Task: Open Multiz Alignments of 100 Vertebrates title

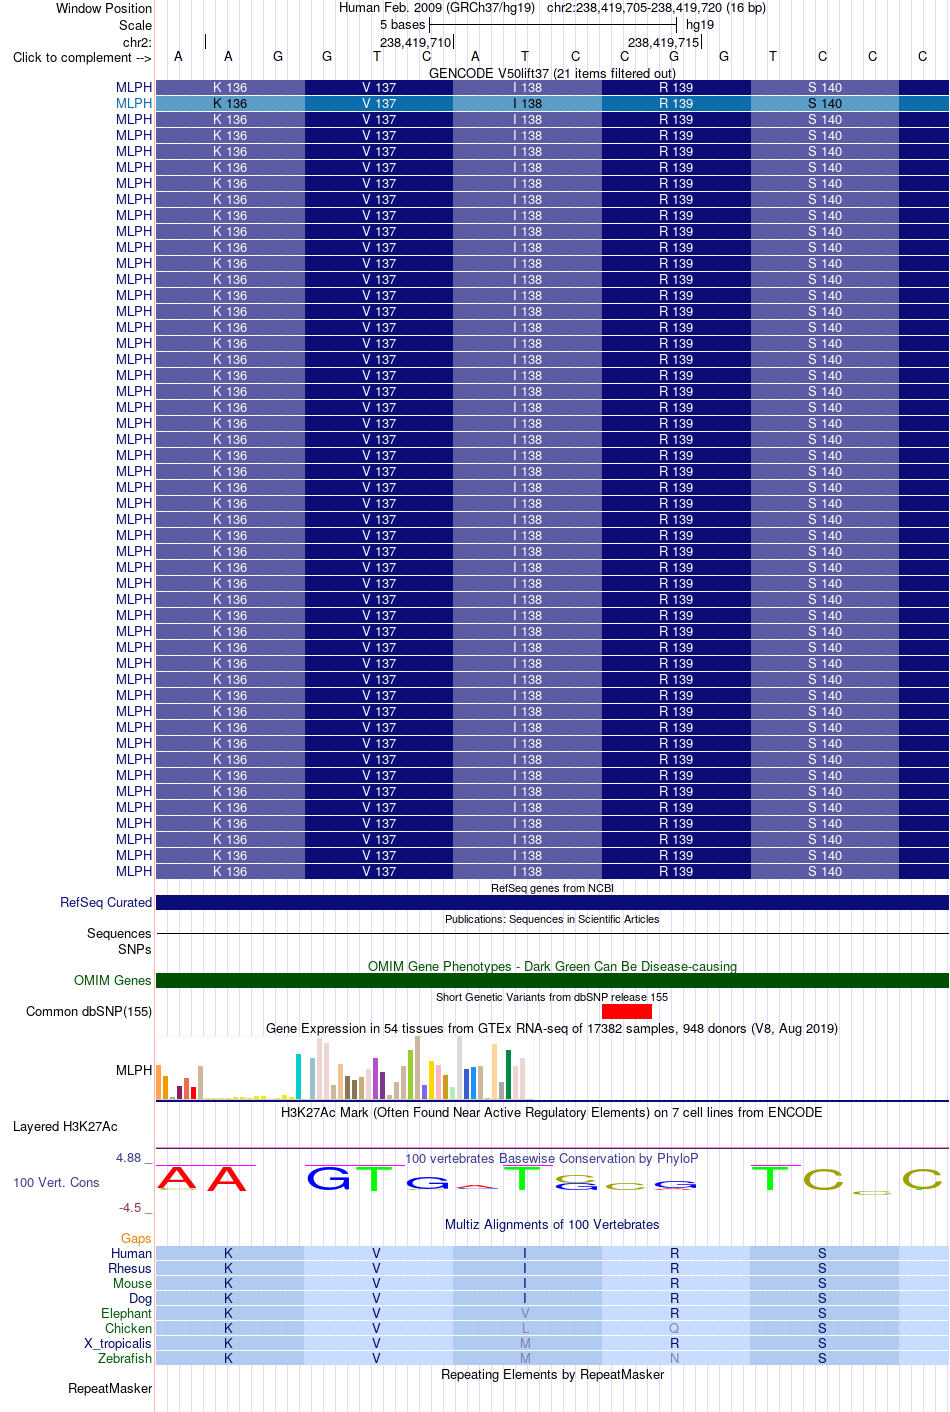Action: pyautogui.click(x=552, y=1224)
